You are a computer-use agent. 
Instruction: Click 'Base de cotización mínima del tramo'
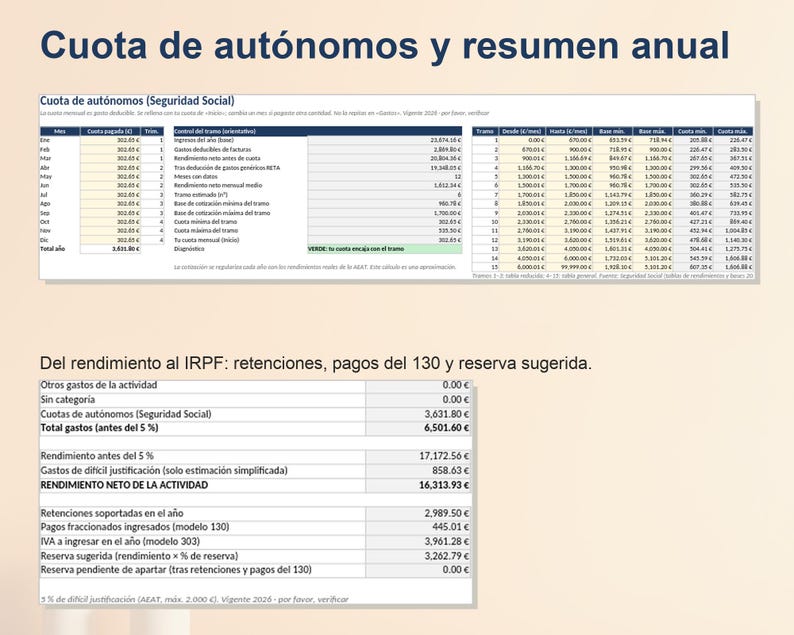(221, 204)
